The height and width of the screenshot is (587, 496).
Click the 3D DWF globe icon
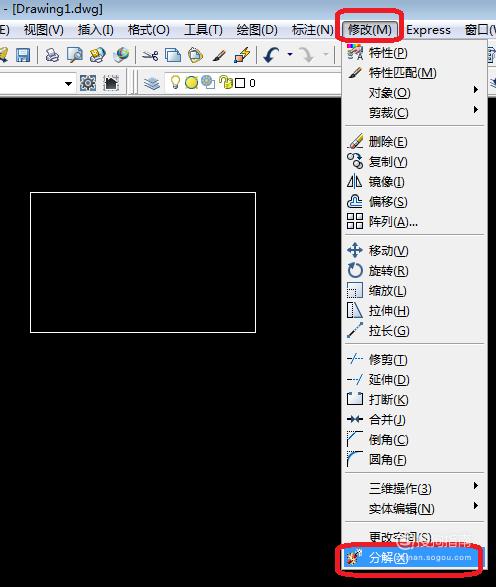121,55
